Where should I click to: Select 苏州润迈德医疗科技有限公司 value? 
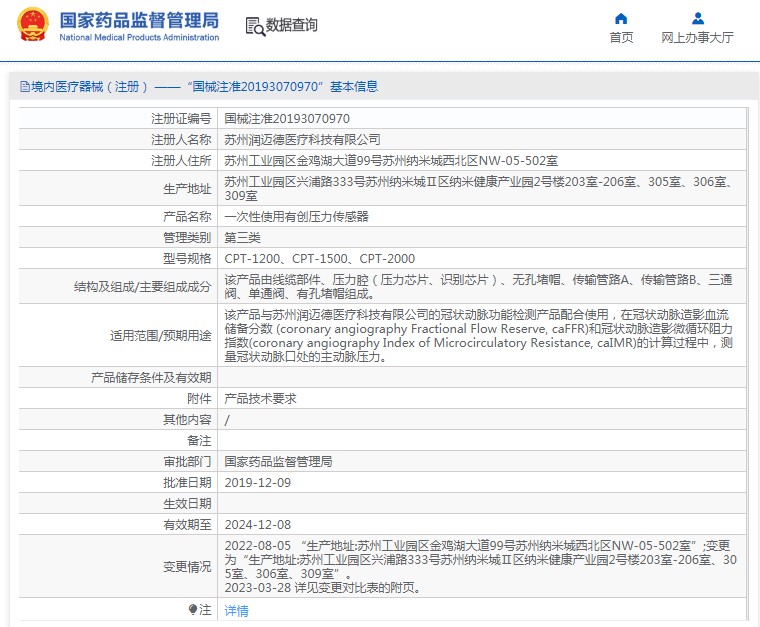[302, 140]
